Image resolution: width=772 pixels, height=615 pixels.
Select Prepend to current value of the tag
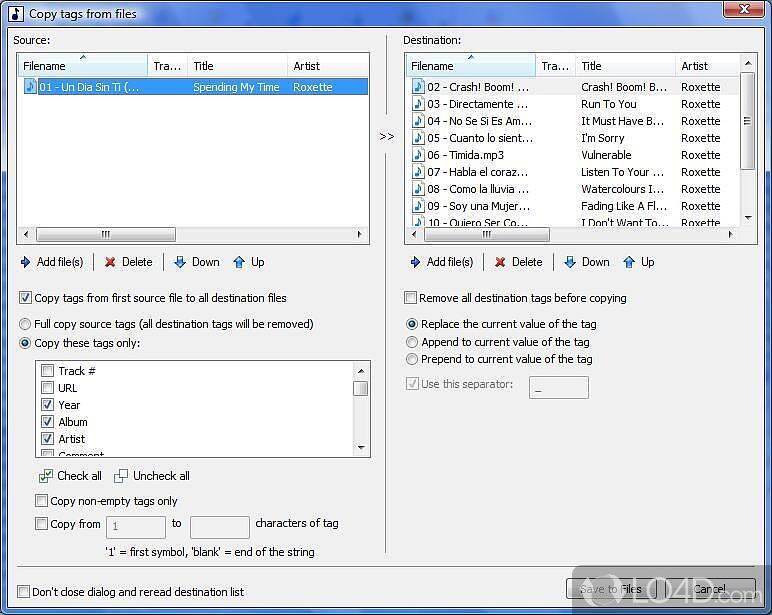pos(412,359)
